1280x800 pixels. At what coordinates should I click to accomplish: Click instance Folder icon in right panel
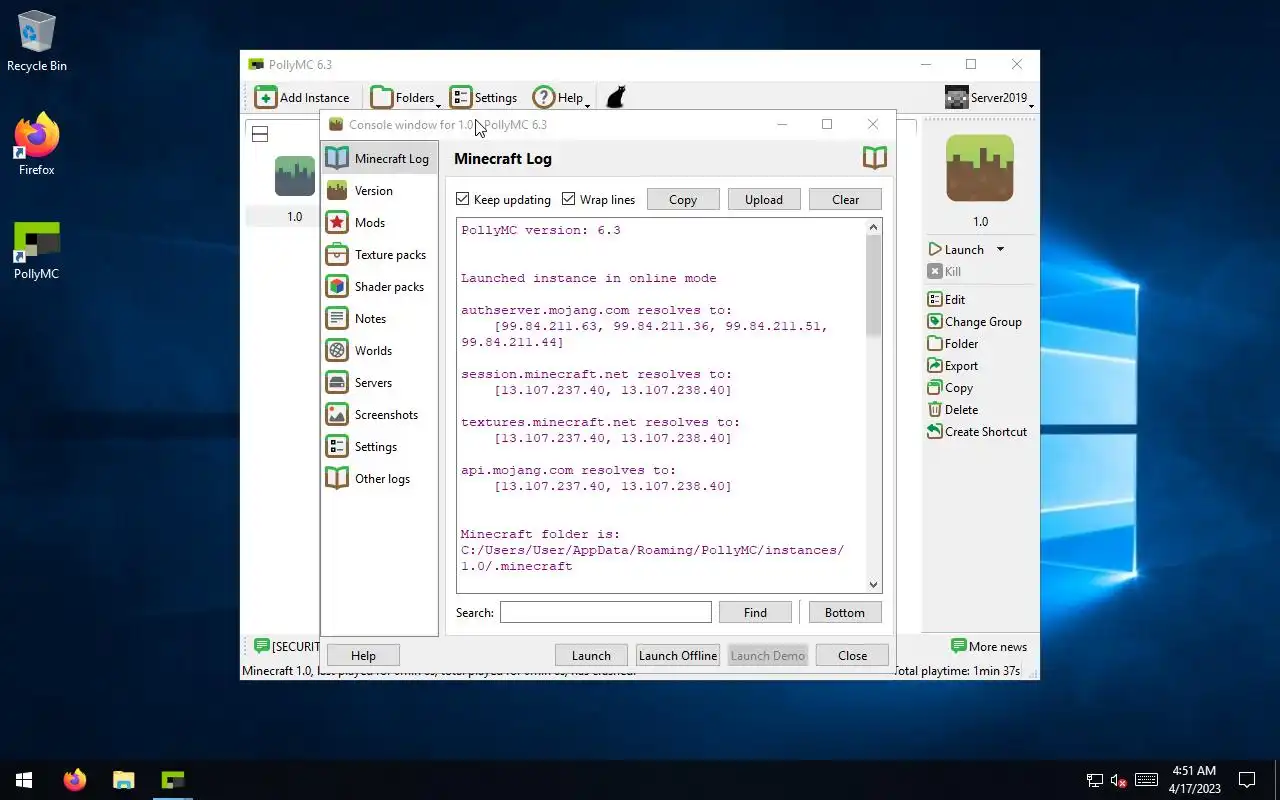coord(935,343)
